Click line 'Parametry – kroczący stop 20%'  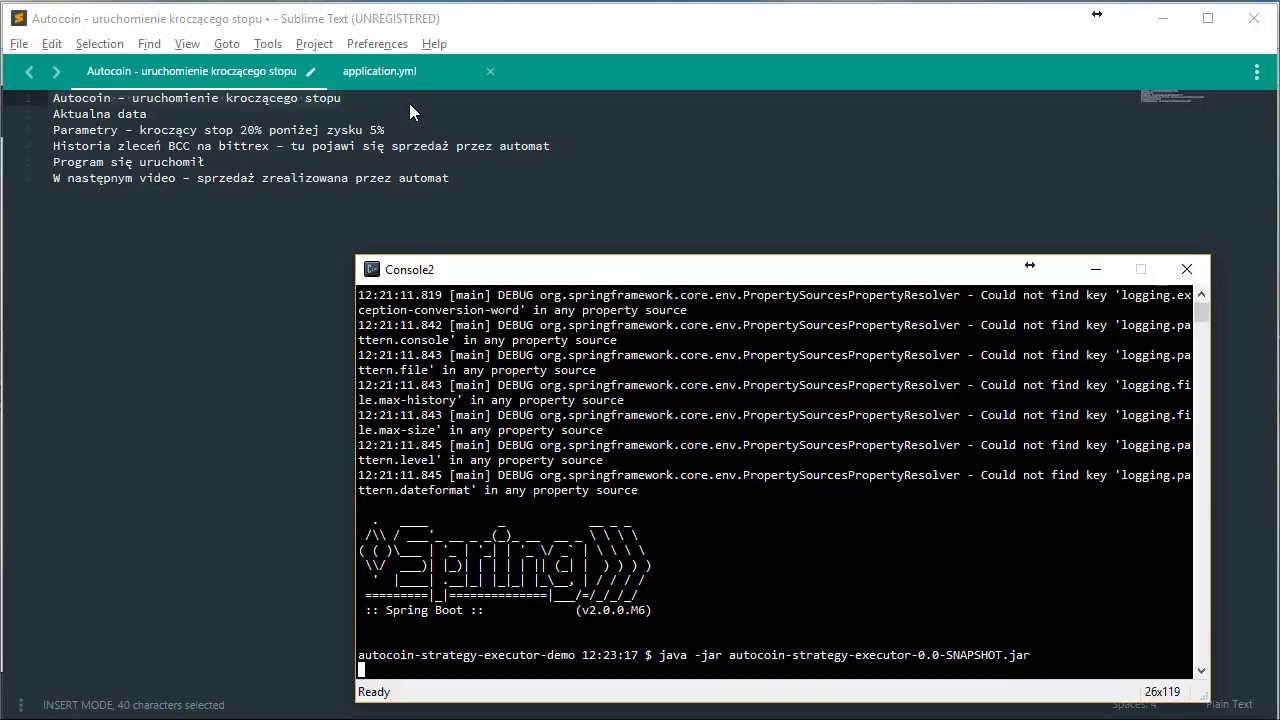[218, 130]
